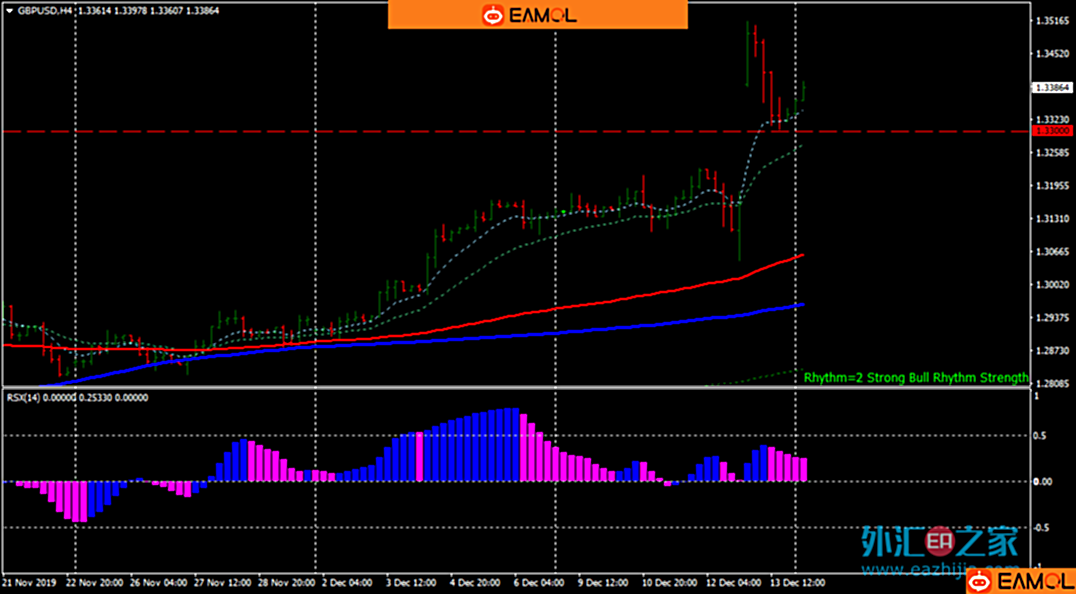This screenshot has height=594, width=1076.
Task: Click the red 1.33000 price level label
Action: coord(1052,131)
